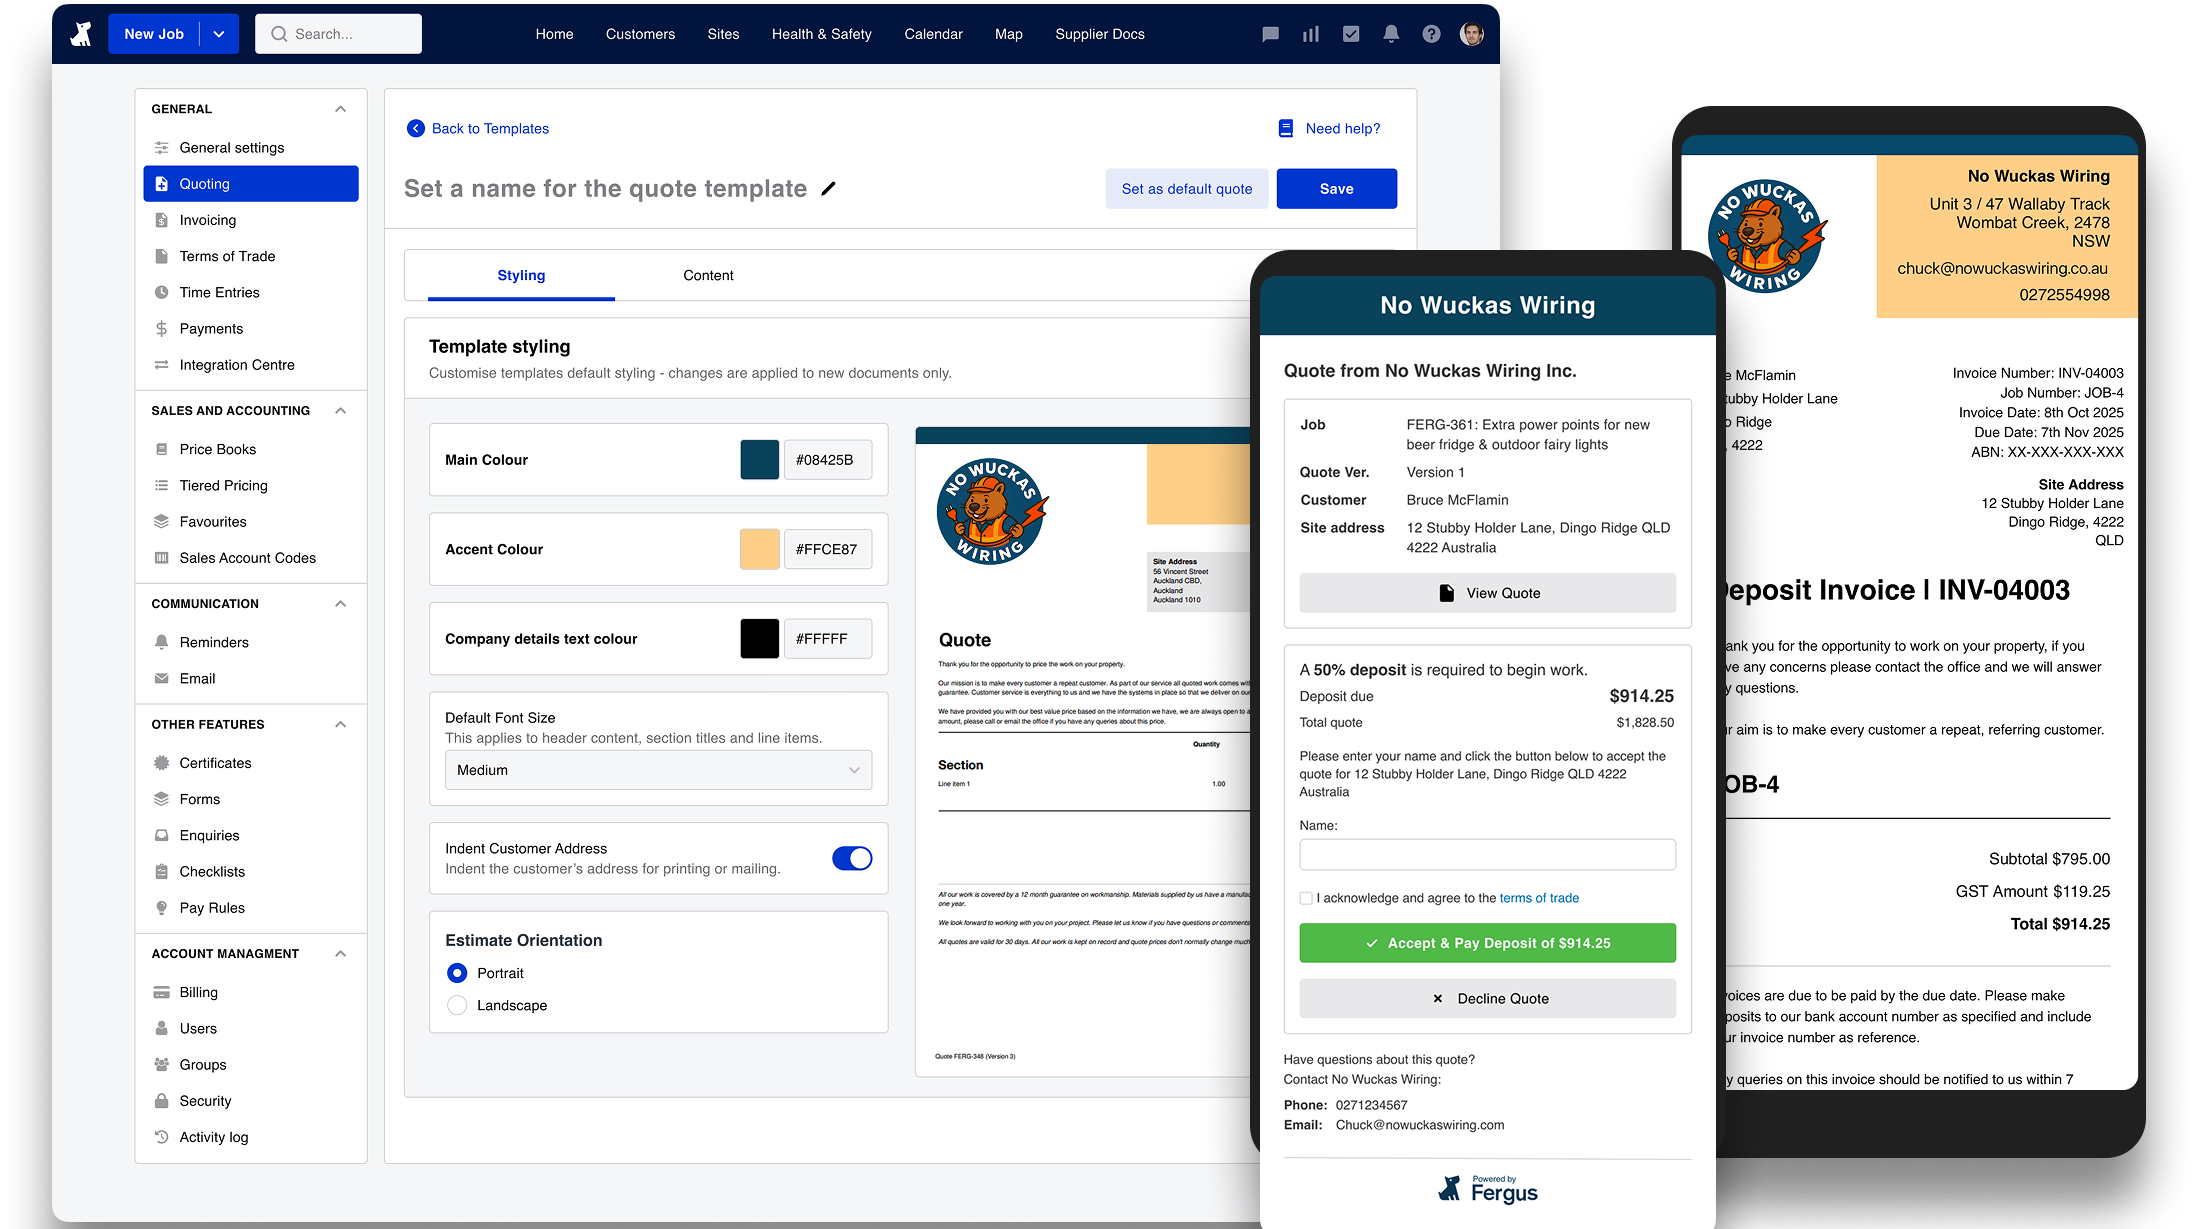Open the reports bar chart icon

tap(1310, 34)
